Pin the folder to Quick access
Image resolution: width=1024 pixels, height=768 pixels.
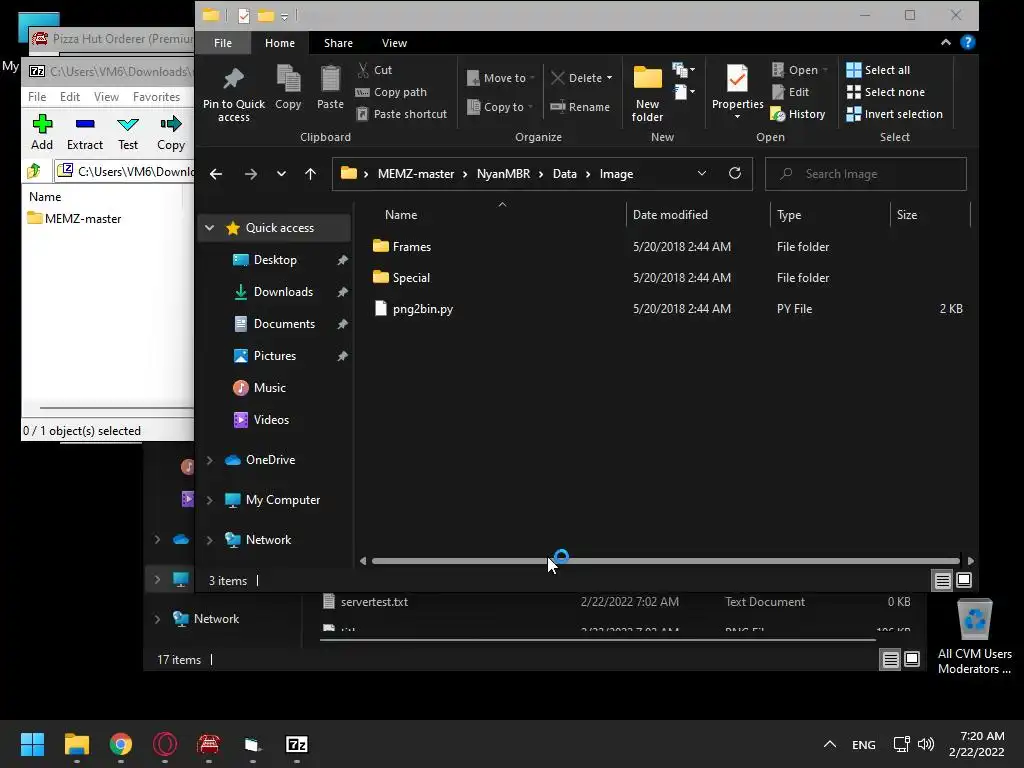pos(233,94)
